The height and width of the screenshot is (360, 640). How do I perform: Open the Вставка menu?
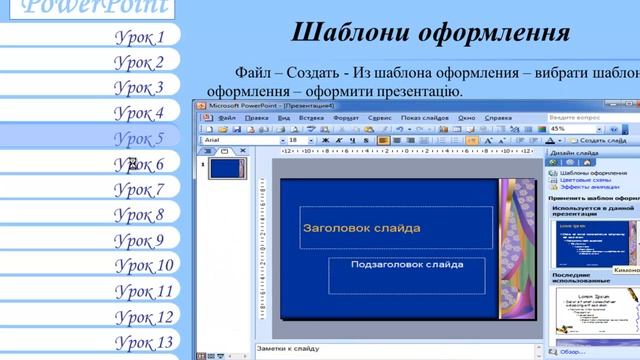(x=311, y=118)
